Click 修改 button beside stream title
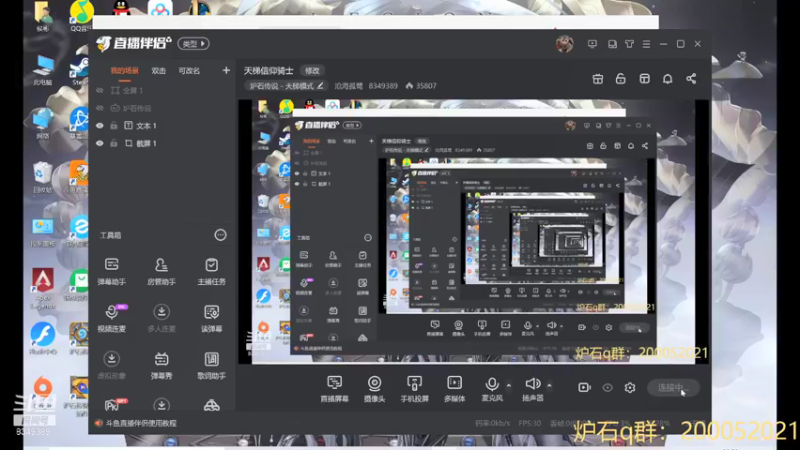Screen dimensions: 800x450 tap(312, 70)
